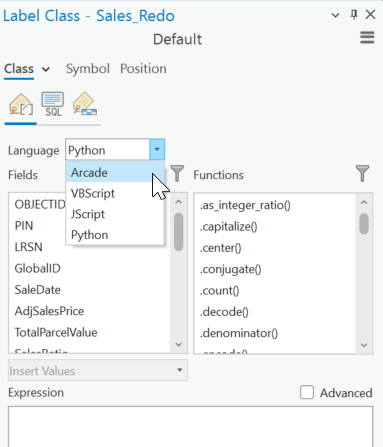
Task: Open the SQL query tab icon
Action: (53, 104)
